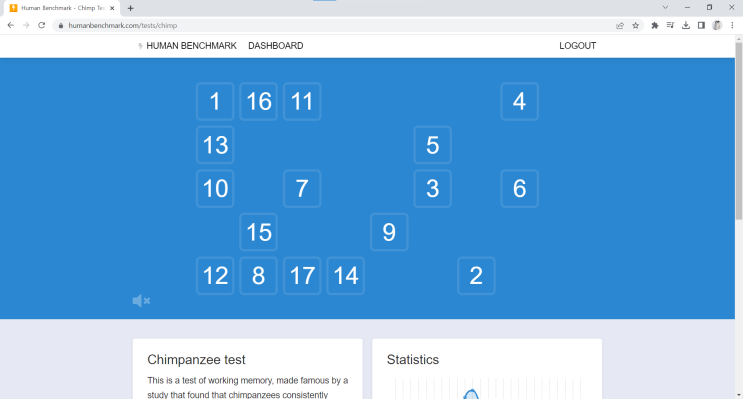This screenshot has width=743, height=399.
Task: Open the browser downloads icon
Action: pyautogui.click(x=686, y=26)
